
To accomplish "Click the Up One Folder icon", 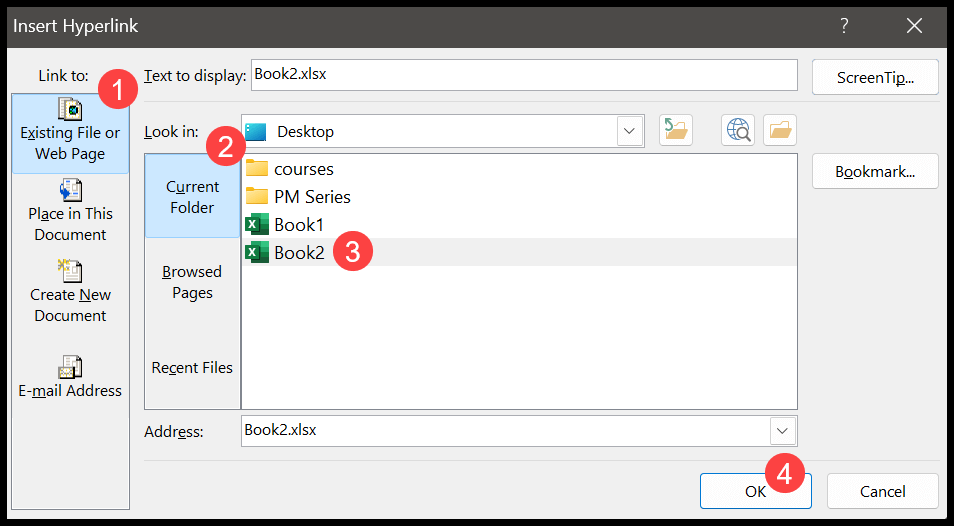I will point(676,130).
